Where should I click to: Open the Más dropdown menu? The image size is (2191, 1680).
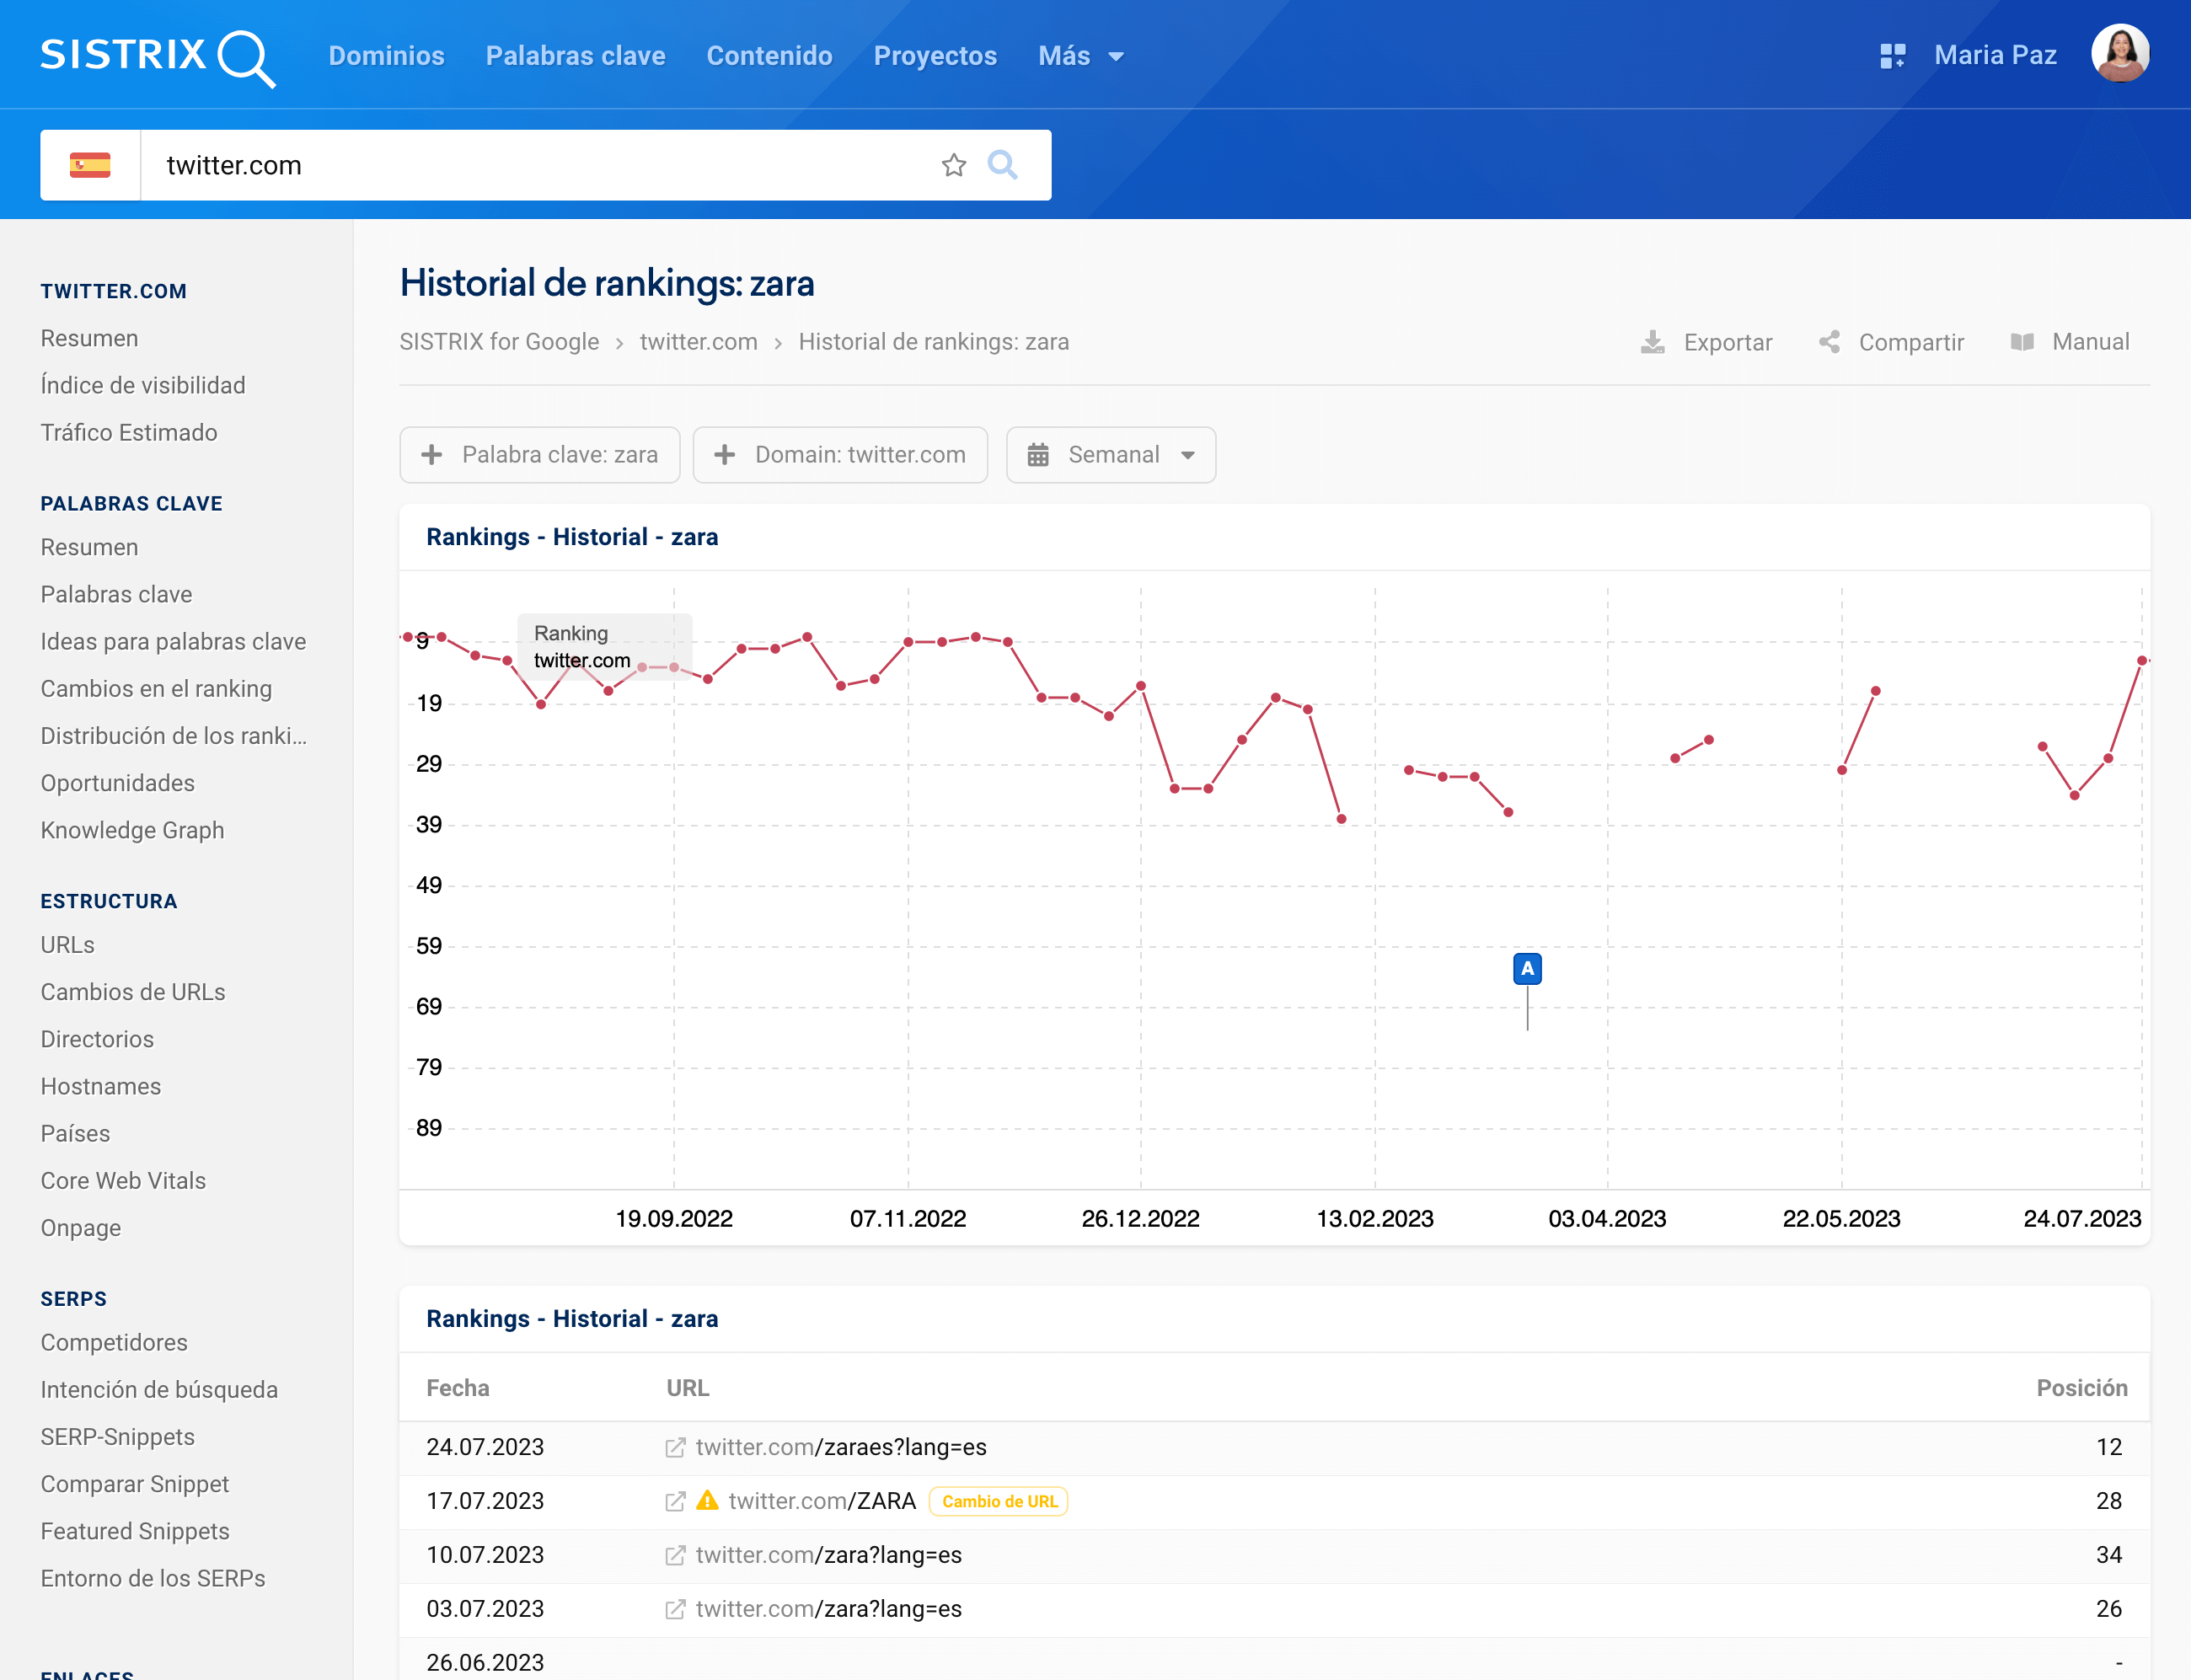1081,56
